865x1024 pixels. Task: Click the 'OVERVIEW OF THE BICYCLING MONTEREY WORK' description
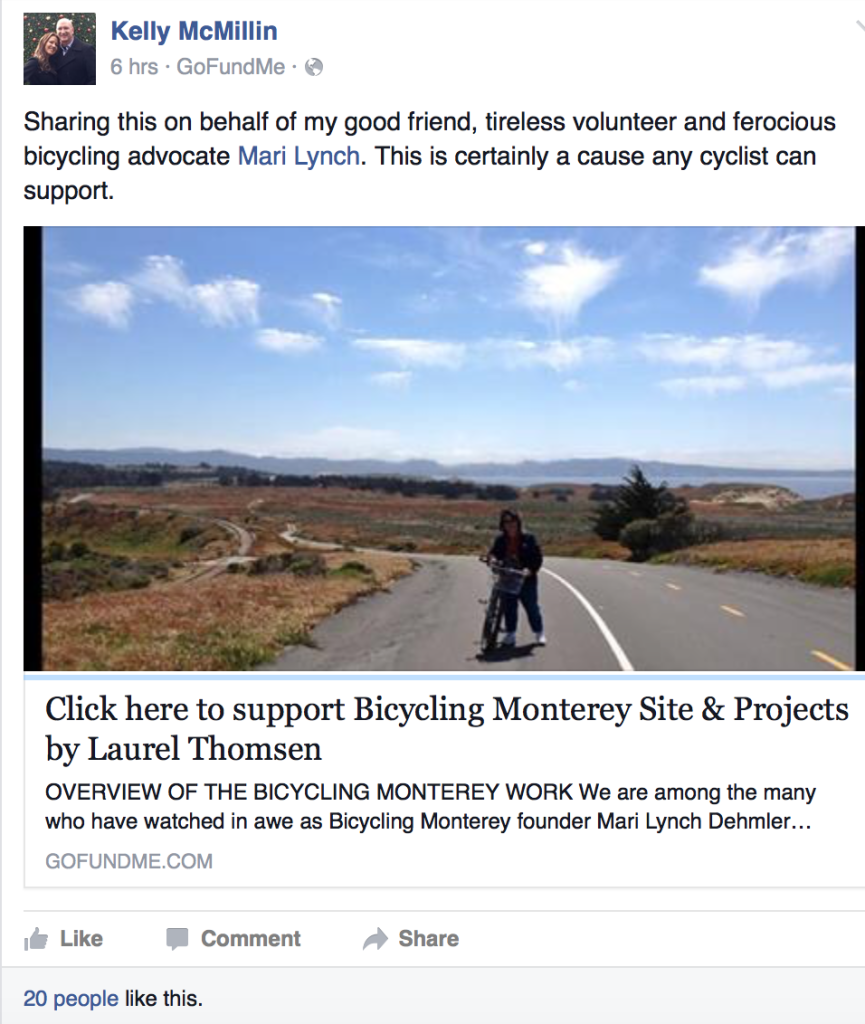430,807
